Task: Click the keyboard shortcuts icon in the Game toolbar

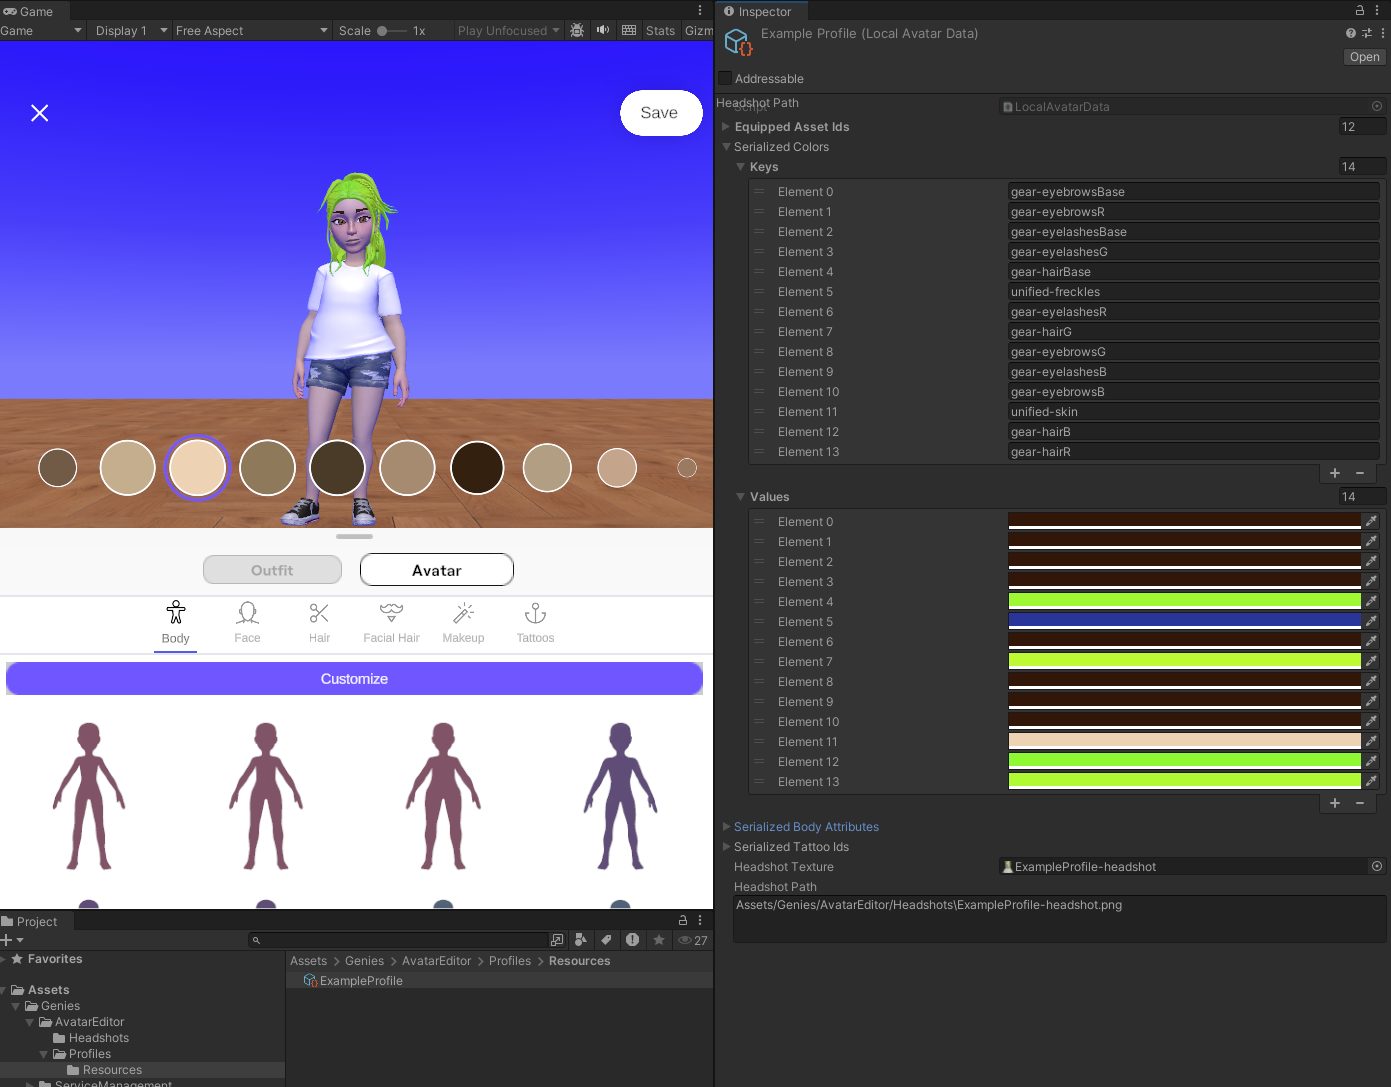Action: pyautogui.click(x=629, y=30)
